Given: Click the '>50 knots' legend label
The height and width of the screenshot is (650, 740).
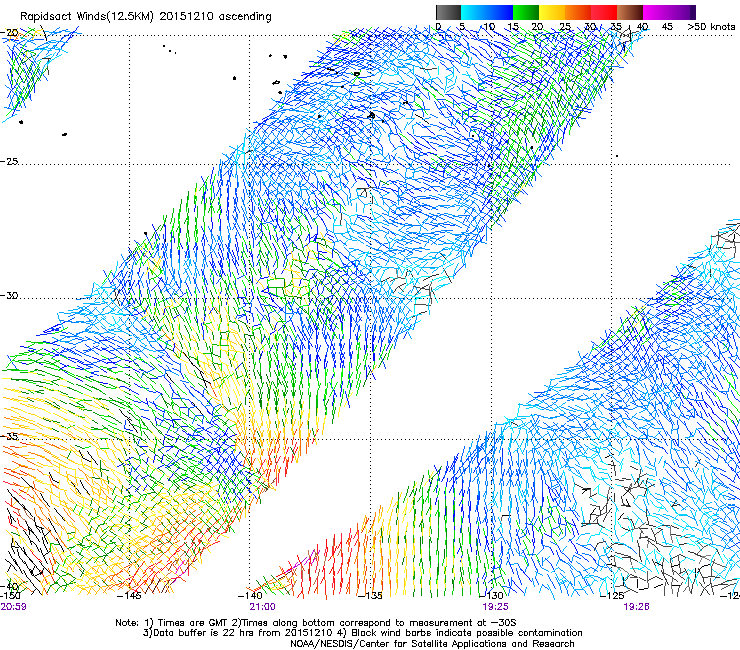Looking at the screenshot, I should click(x=711, y=27).
